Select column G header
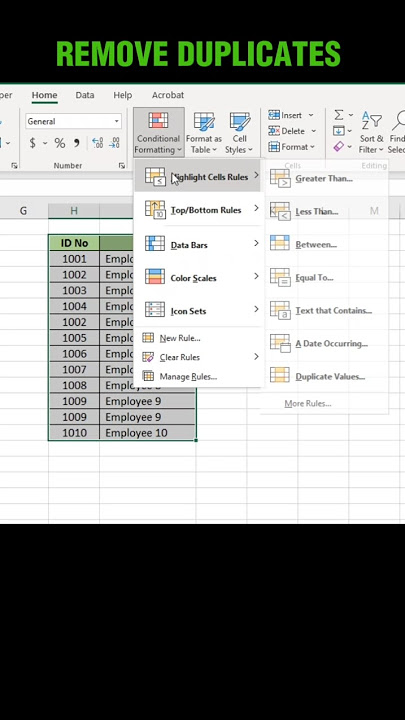The width and height of the screenshot is (405, 720). click(x=23, y=211)
